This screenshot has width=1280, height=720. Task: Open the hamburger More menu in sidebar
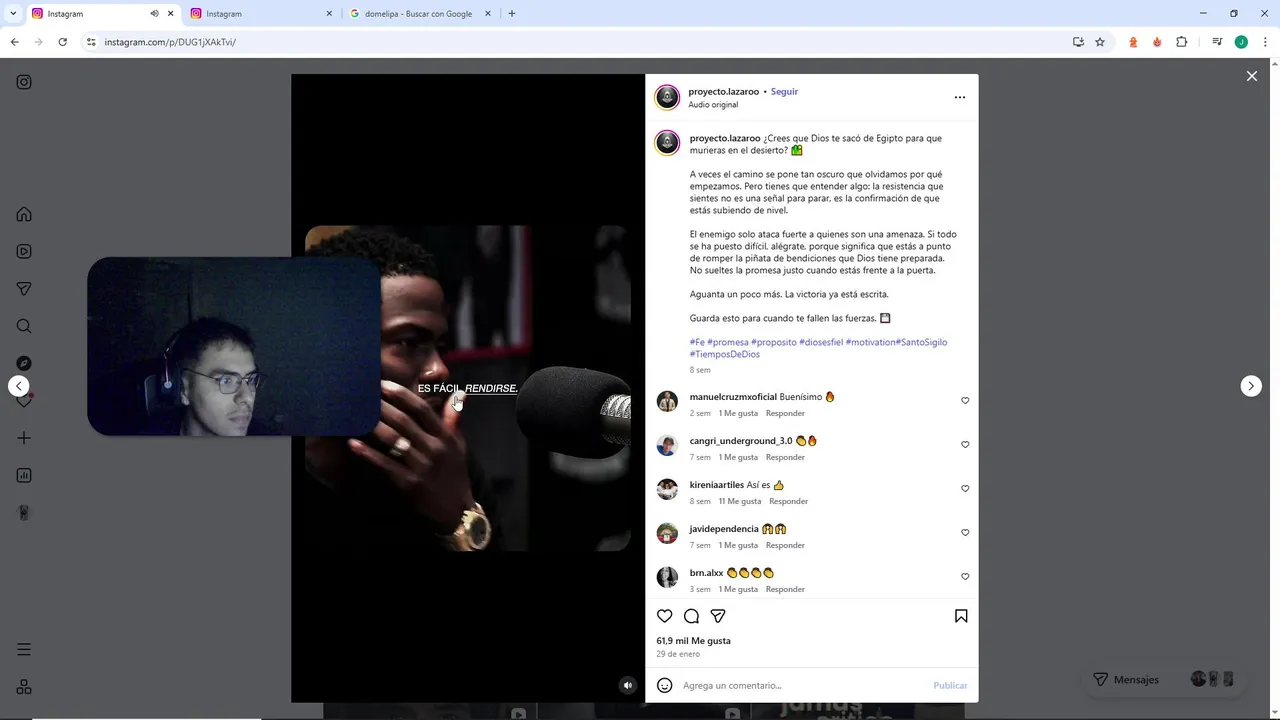coord(24,650)
